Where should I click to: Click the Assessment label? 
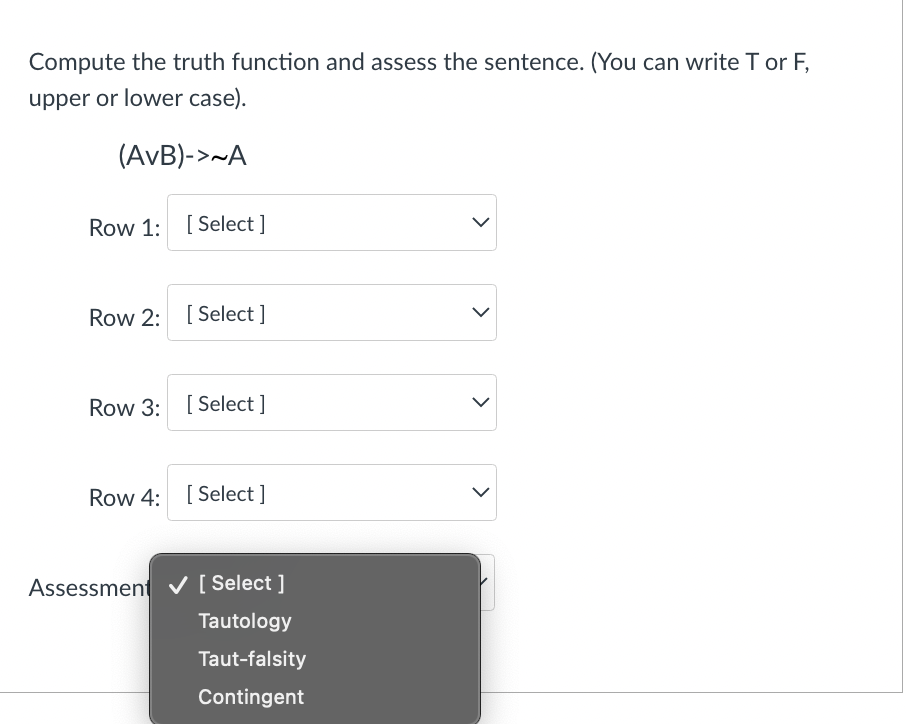[x=90, y=588]
